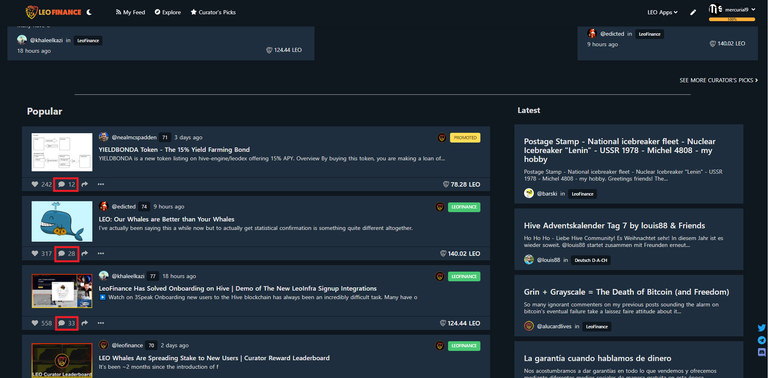Open more options on LeoFinance Onboarding post
The height and width of the screenshot is (378, 768).
point(101,323)
